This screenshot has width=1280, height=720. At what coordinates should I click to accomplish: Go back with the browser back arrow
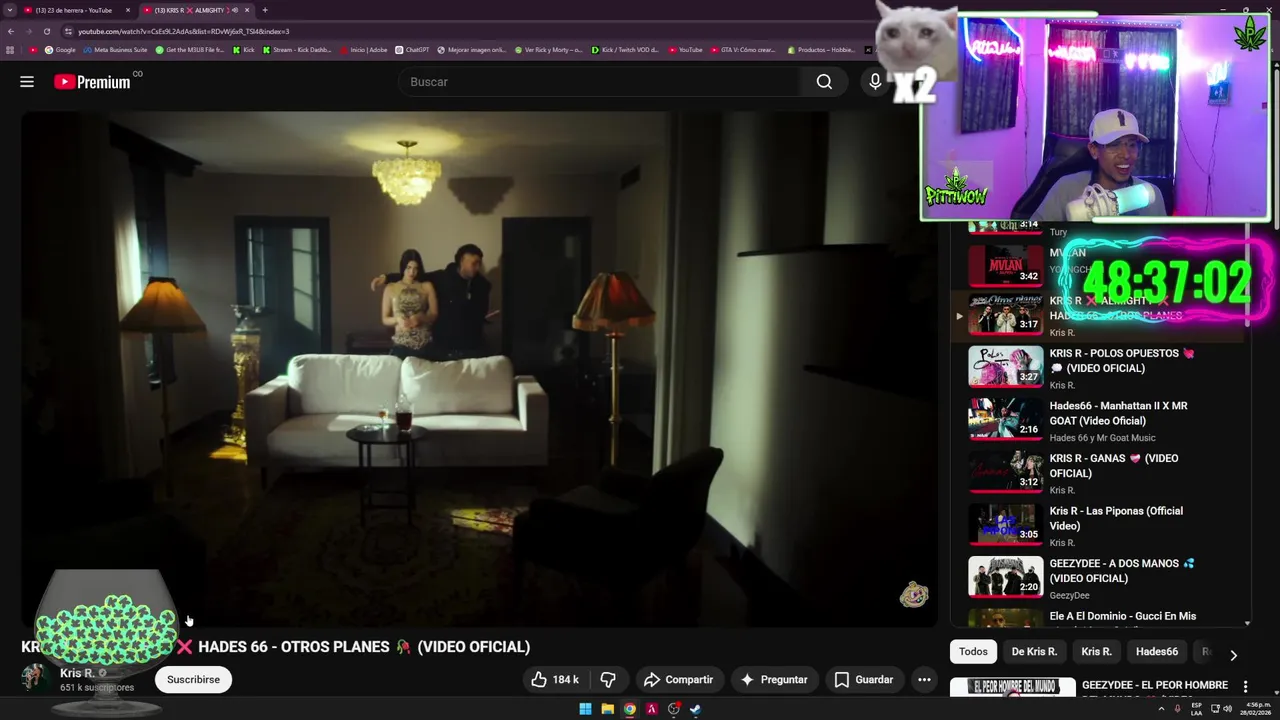11,31
